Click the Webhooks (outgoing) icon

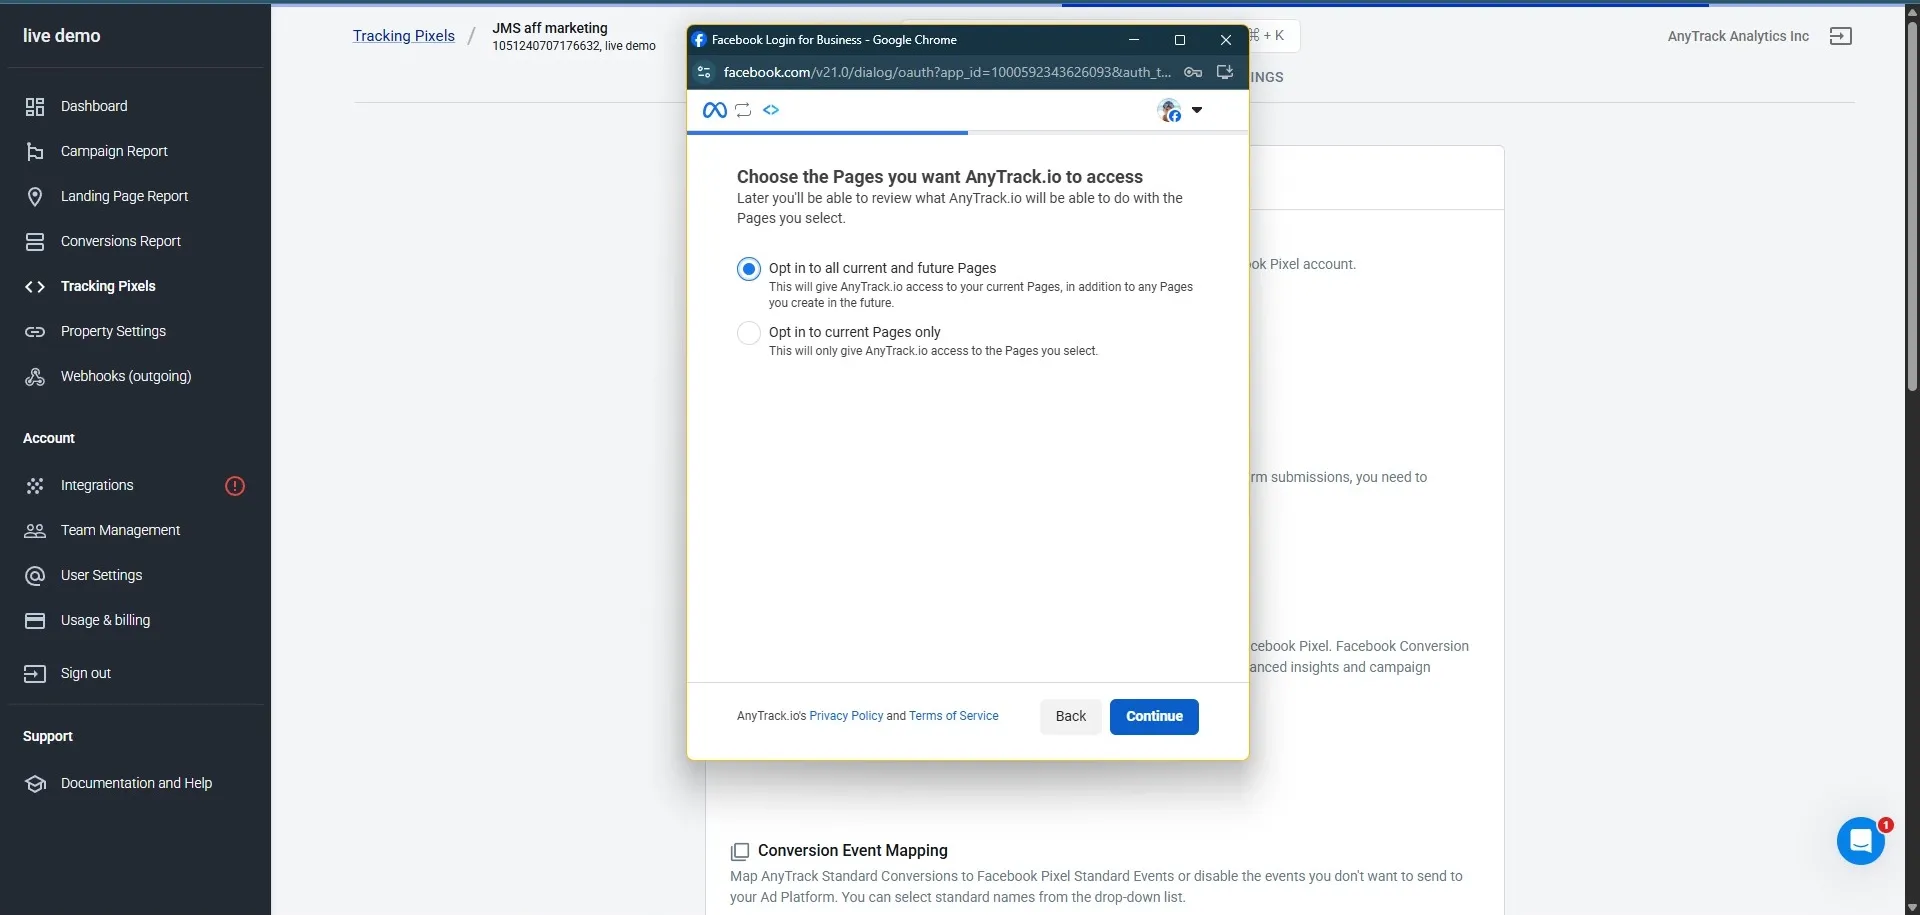pos(35,376)
